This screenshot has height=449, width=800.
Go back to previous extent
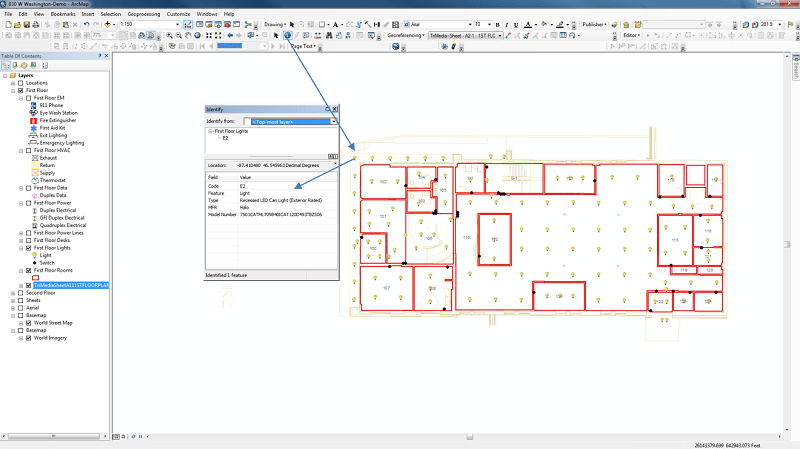230,35
